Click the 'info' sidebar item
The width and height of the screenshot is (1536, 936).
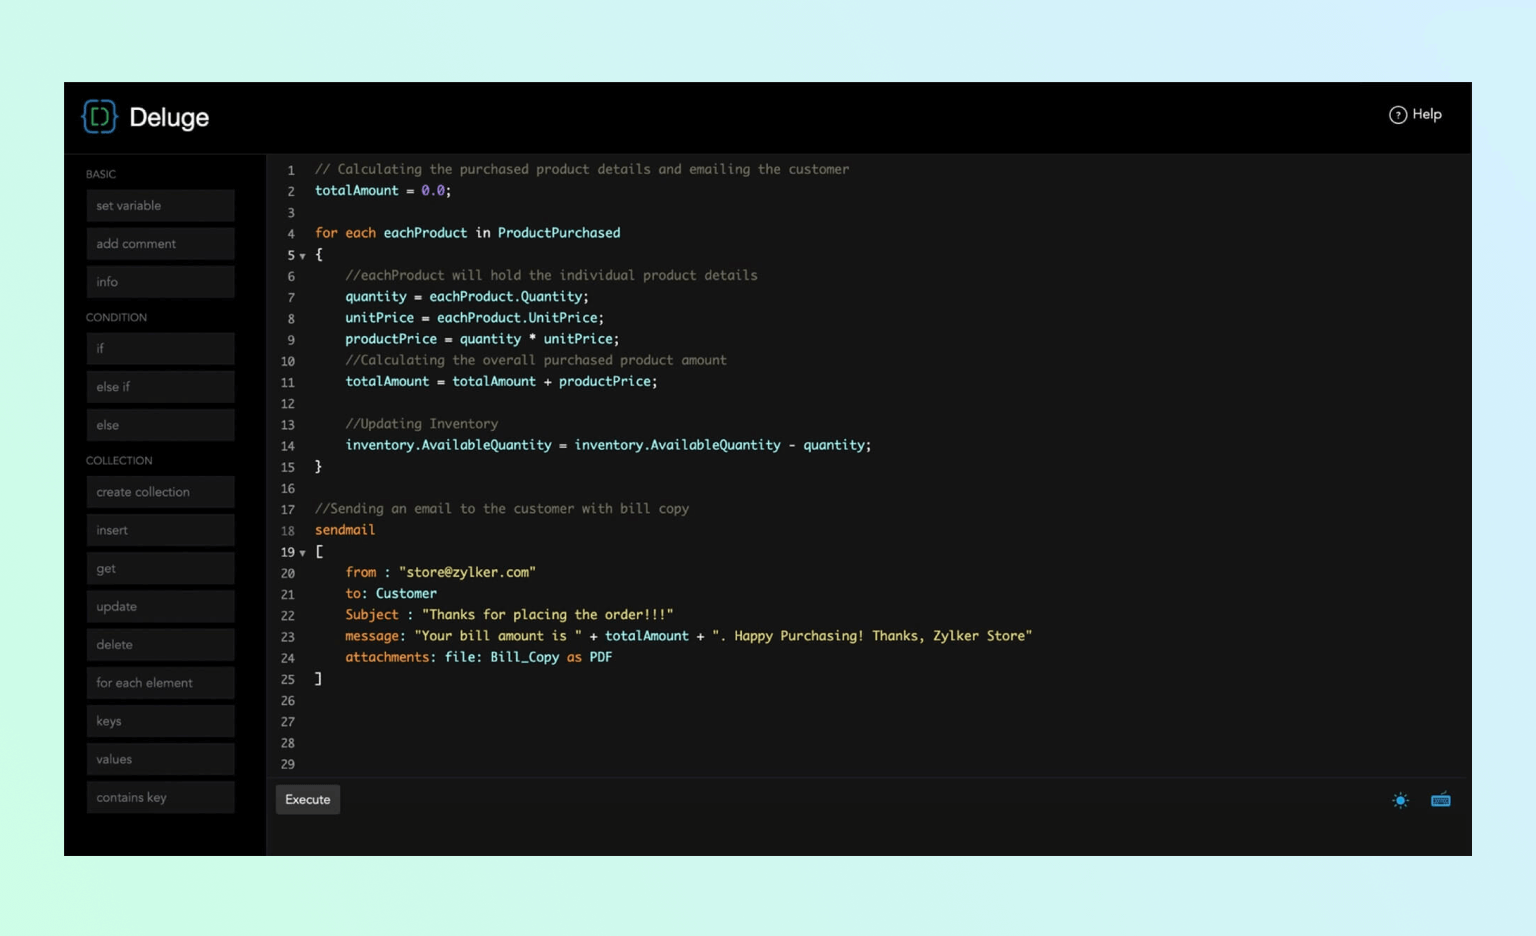[x=160, y=282]
